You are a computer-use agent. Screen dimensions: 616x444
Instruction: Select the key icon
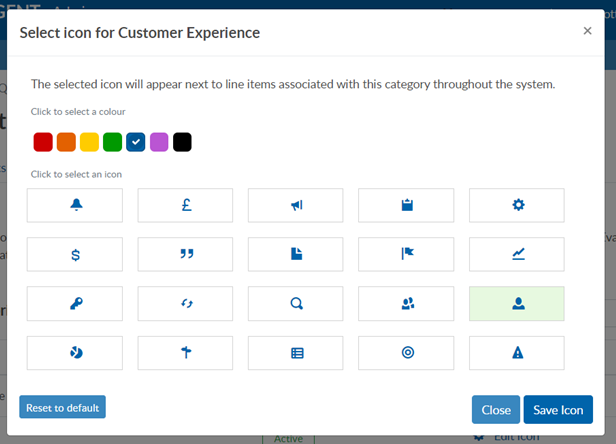click(x=76, y=303)
